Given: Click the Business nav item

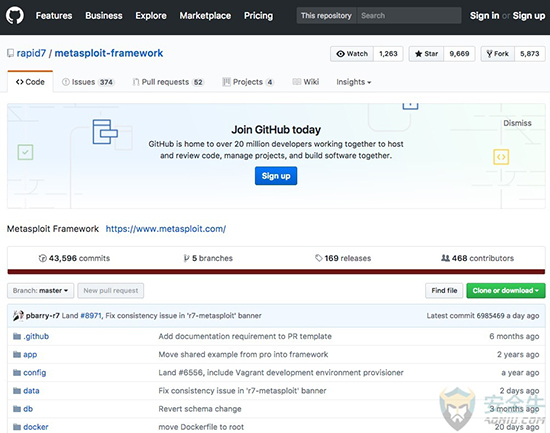Looking at the screenshot, I should click(104, 16).
